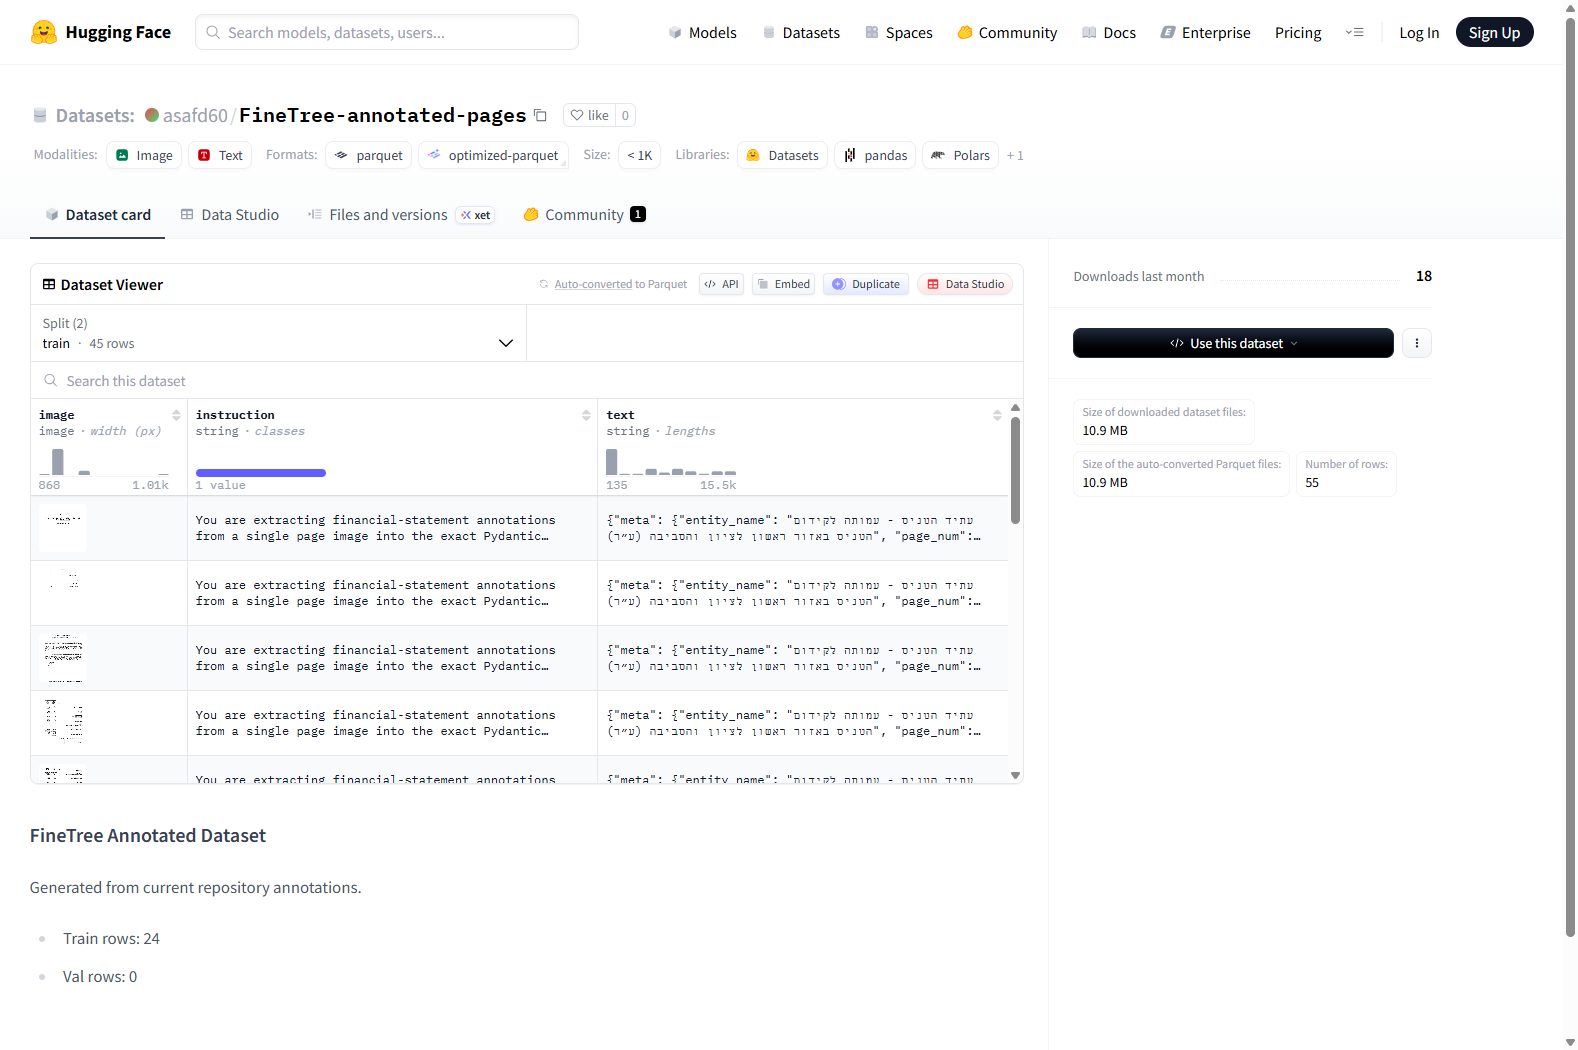The height and width of the screenshot is (1050, 1578).
Task: Click the 'Train rows: 24' list item
Action: 111,938
